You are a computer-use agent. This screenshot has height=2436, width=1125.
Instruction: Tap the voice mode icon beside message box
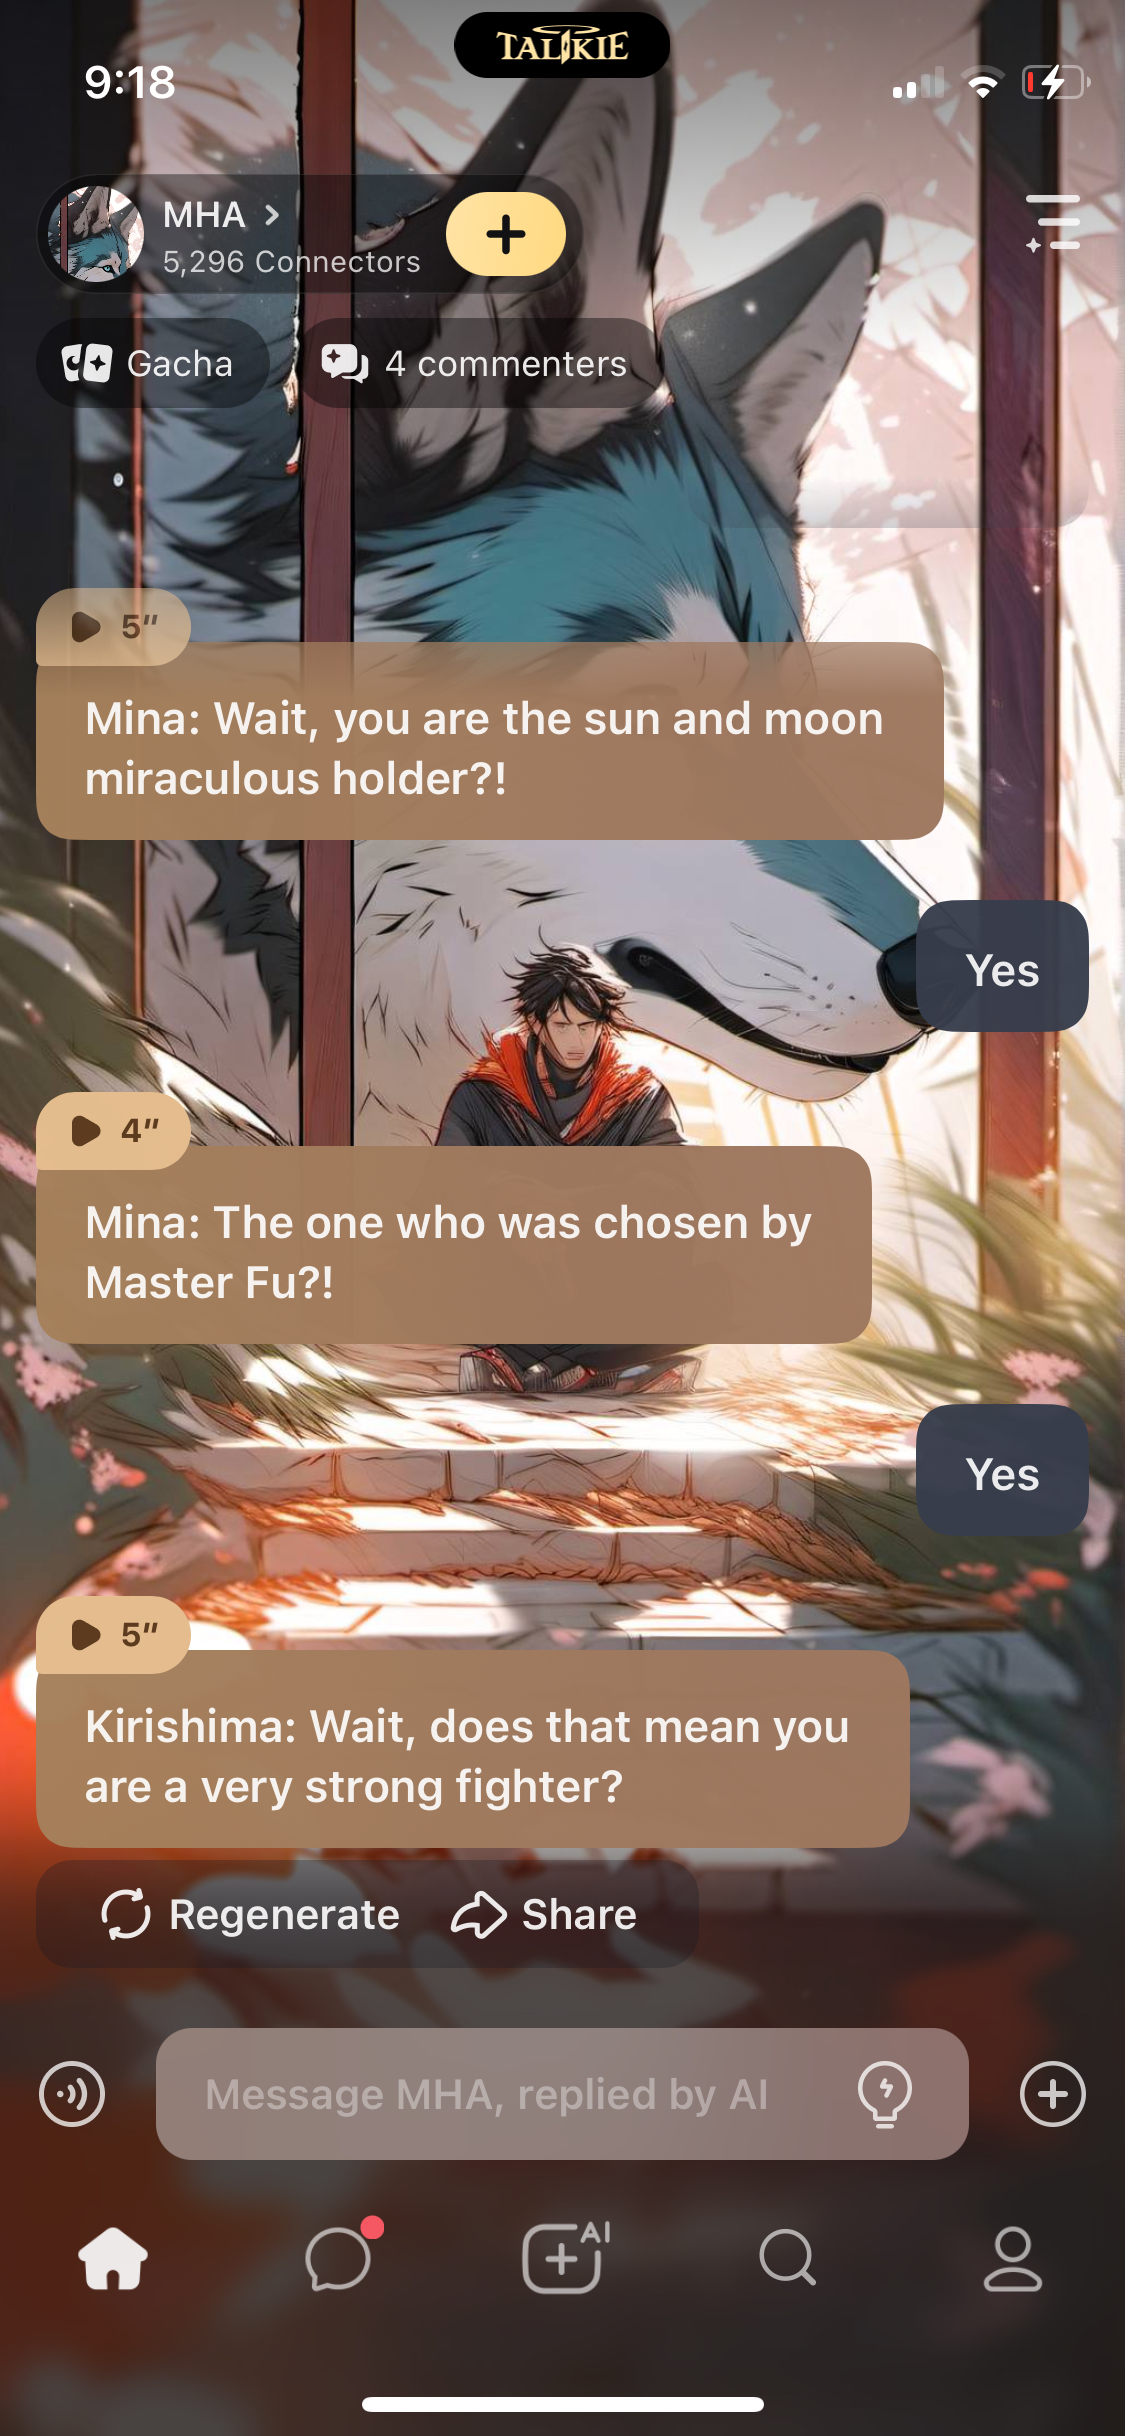pos(72,2093)
